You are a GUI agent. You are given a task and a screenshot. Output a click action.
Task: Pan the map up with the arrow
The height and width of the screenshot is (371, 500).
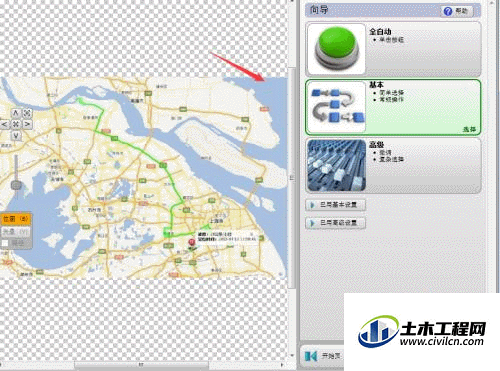[x=16, y=113]
